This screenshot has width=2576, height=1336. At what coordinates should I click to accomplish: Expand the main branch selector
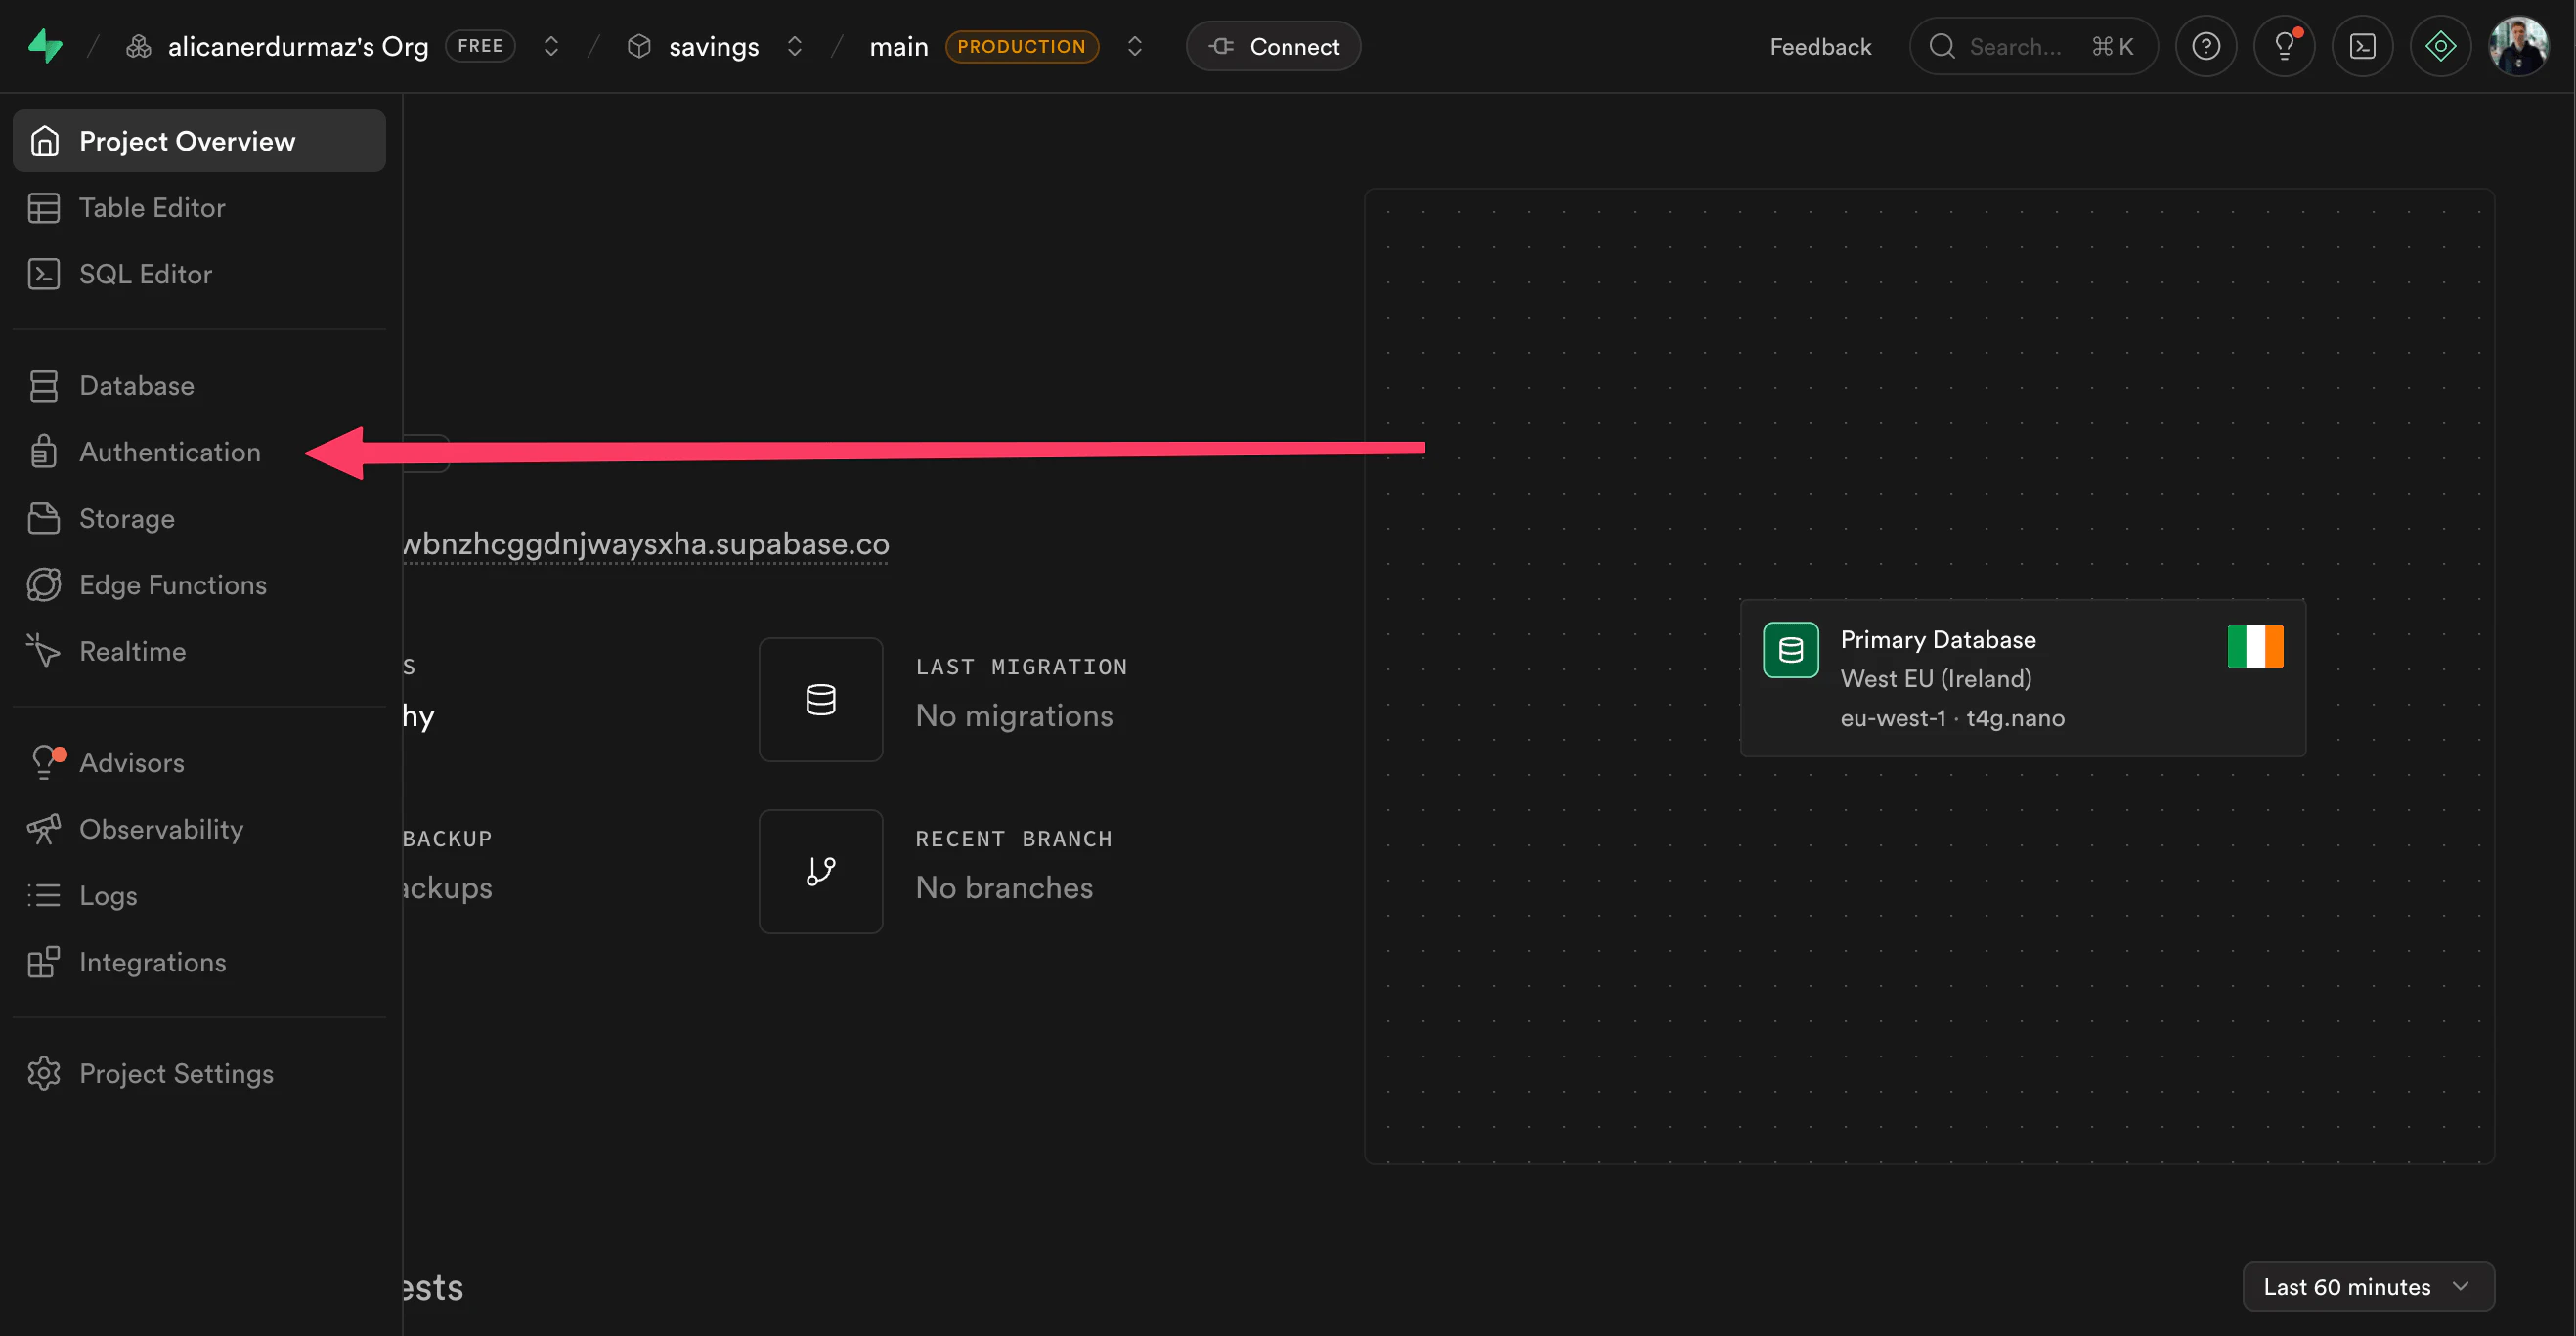[1135, 46]
